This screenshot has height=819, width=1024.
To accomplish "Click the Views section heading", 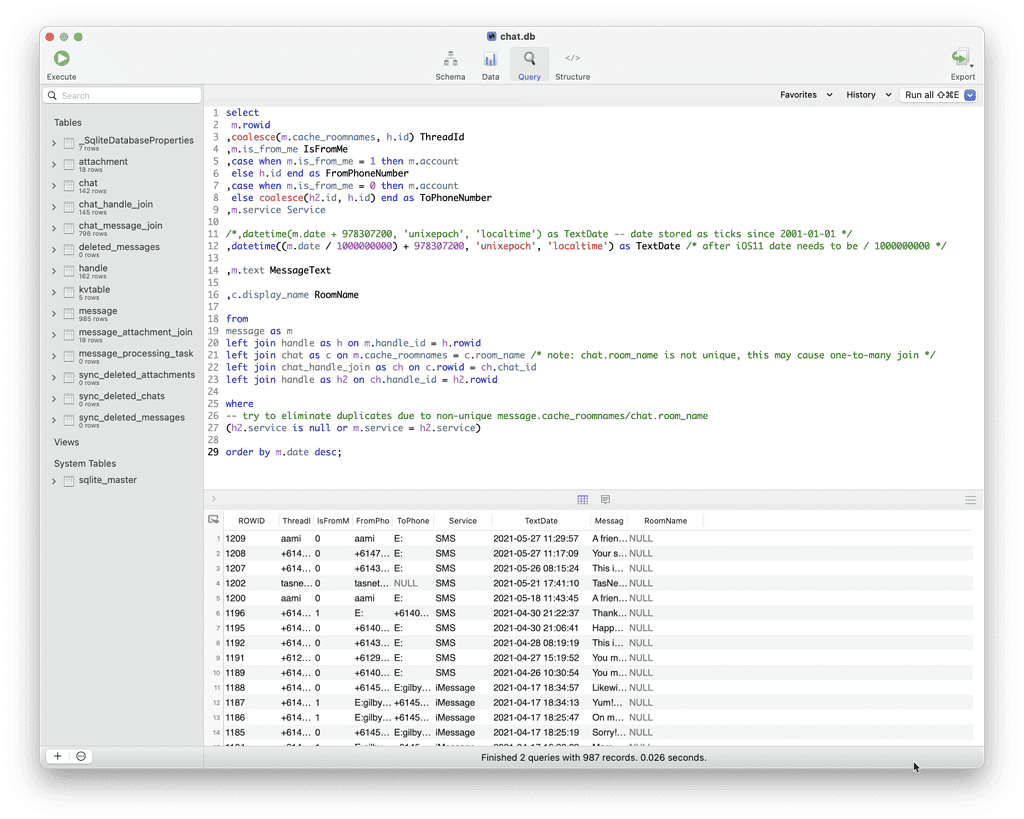I will click(x=66, y=442).
